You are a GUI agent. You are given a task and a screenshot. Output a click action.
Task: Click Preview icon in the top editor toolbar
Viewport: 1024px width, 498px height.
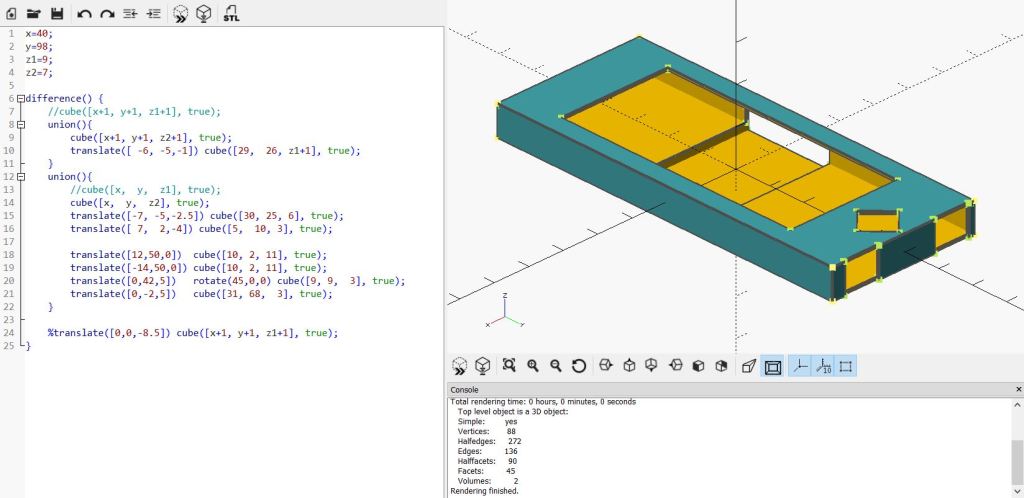tap(180, 14)
